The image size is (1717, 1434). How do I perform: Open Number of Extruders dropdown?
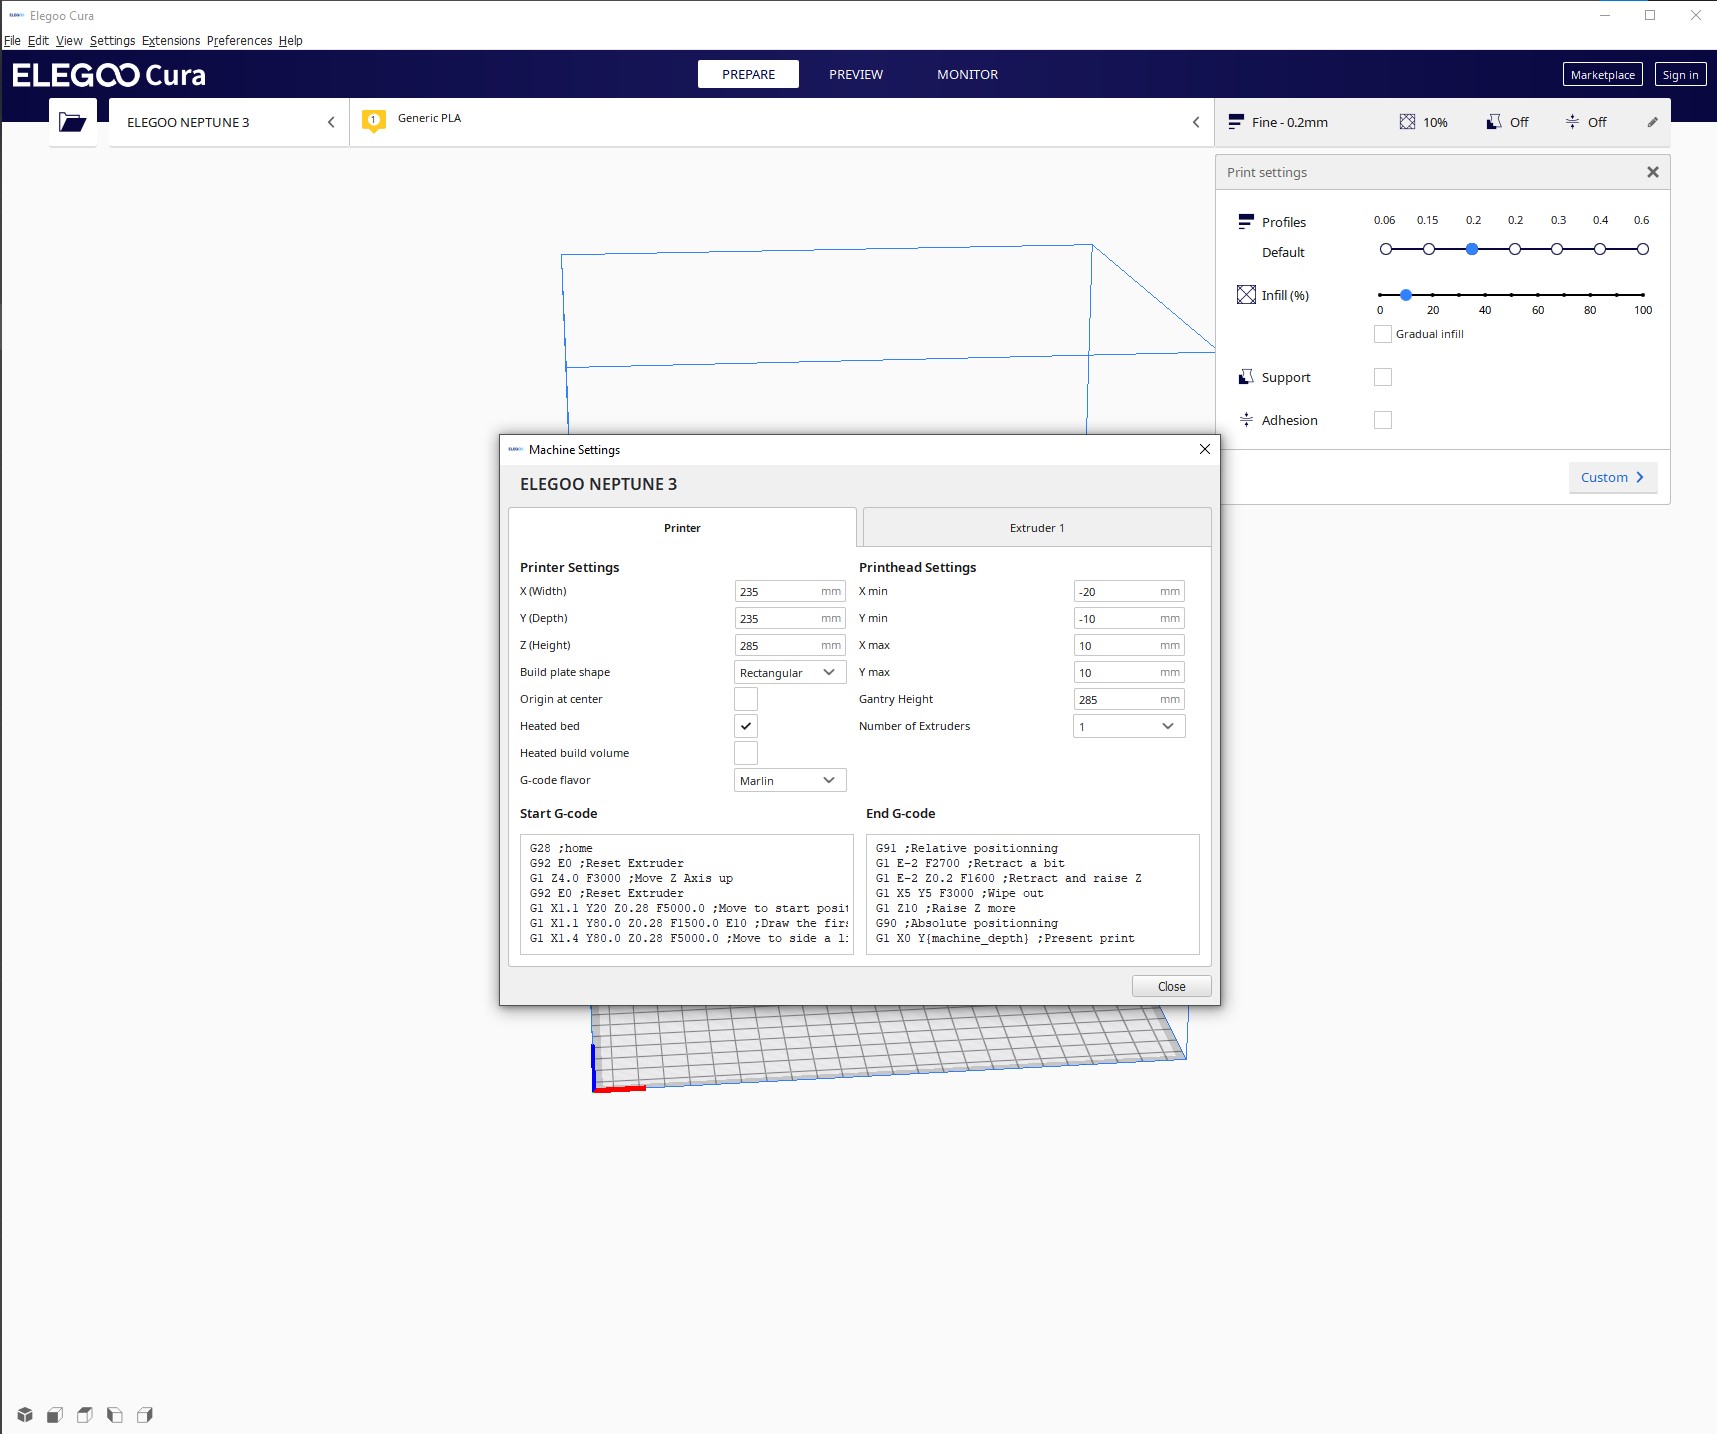coord(1129,726)
